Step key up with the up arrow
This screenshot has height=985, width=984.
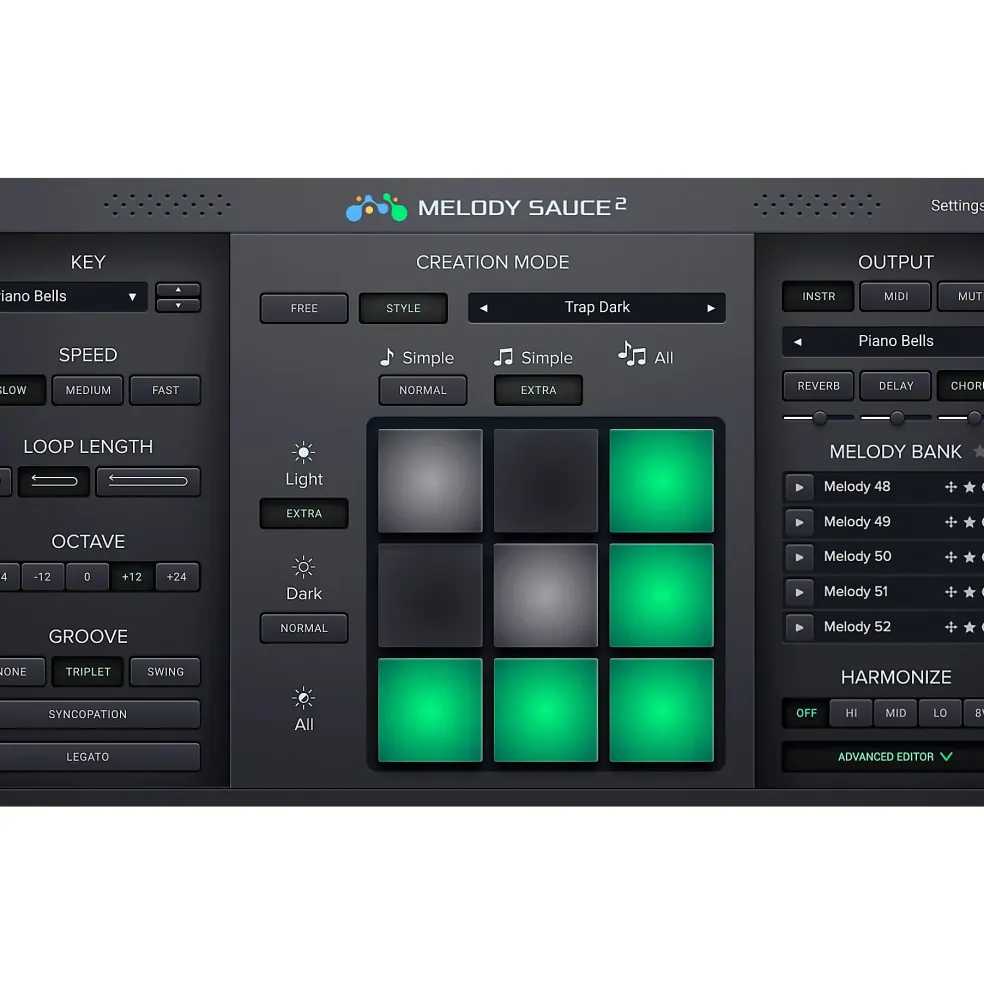pos(178,290)
